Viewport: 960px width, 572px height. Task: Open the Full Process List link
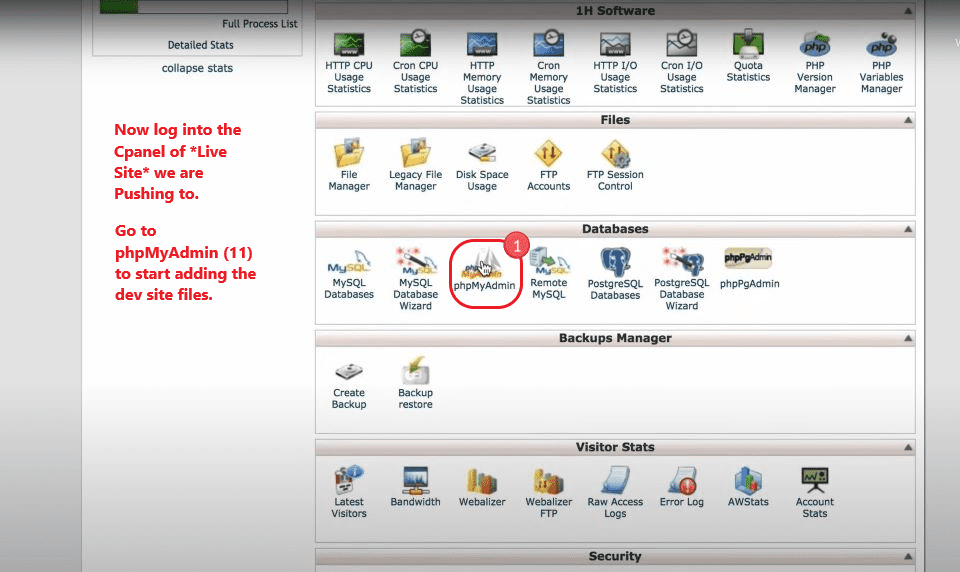click(260, 24)
